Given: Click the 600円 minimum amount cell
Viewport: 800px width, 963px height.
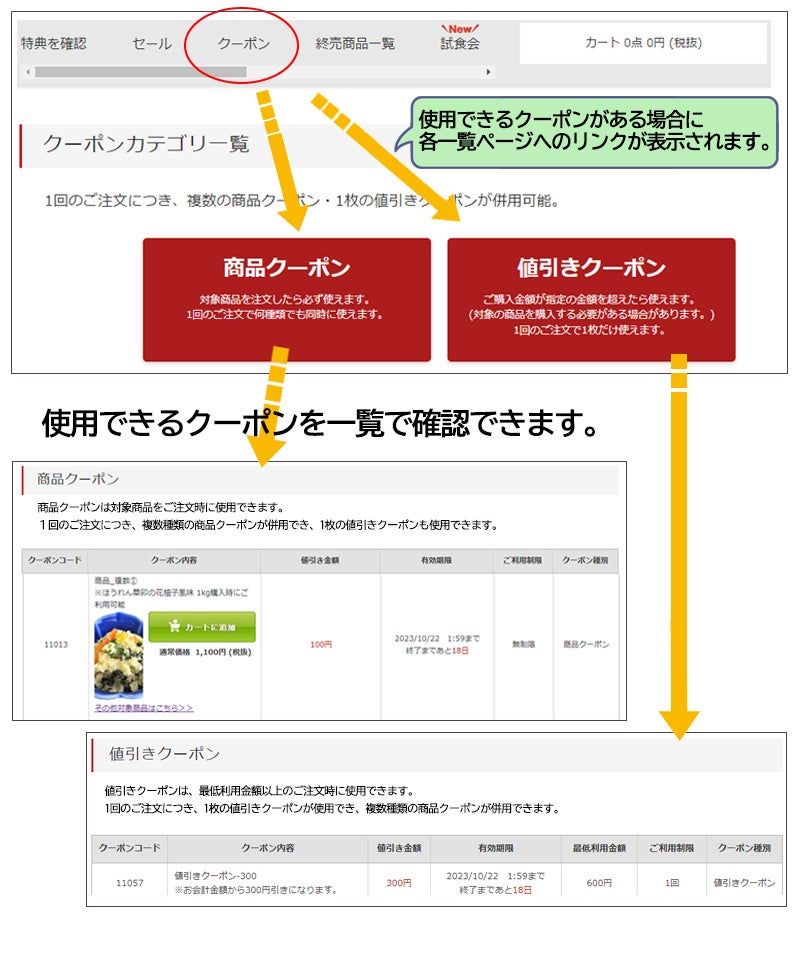Looking at the screenshot, I should pos(599,883).
